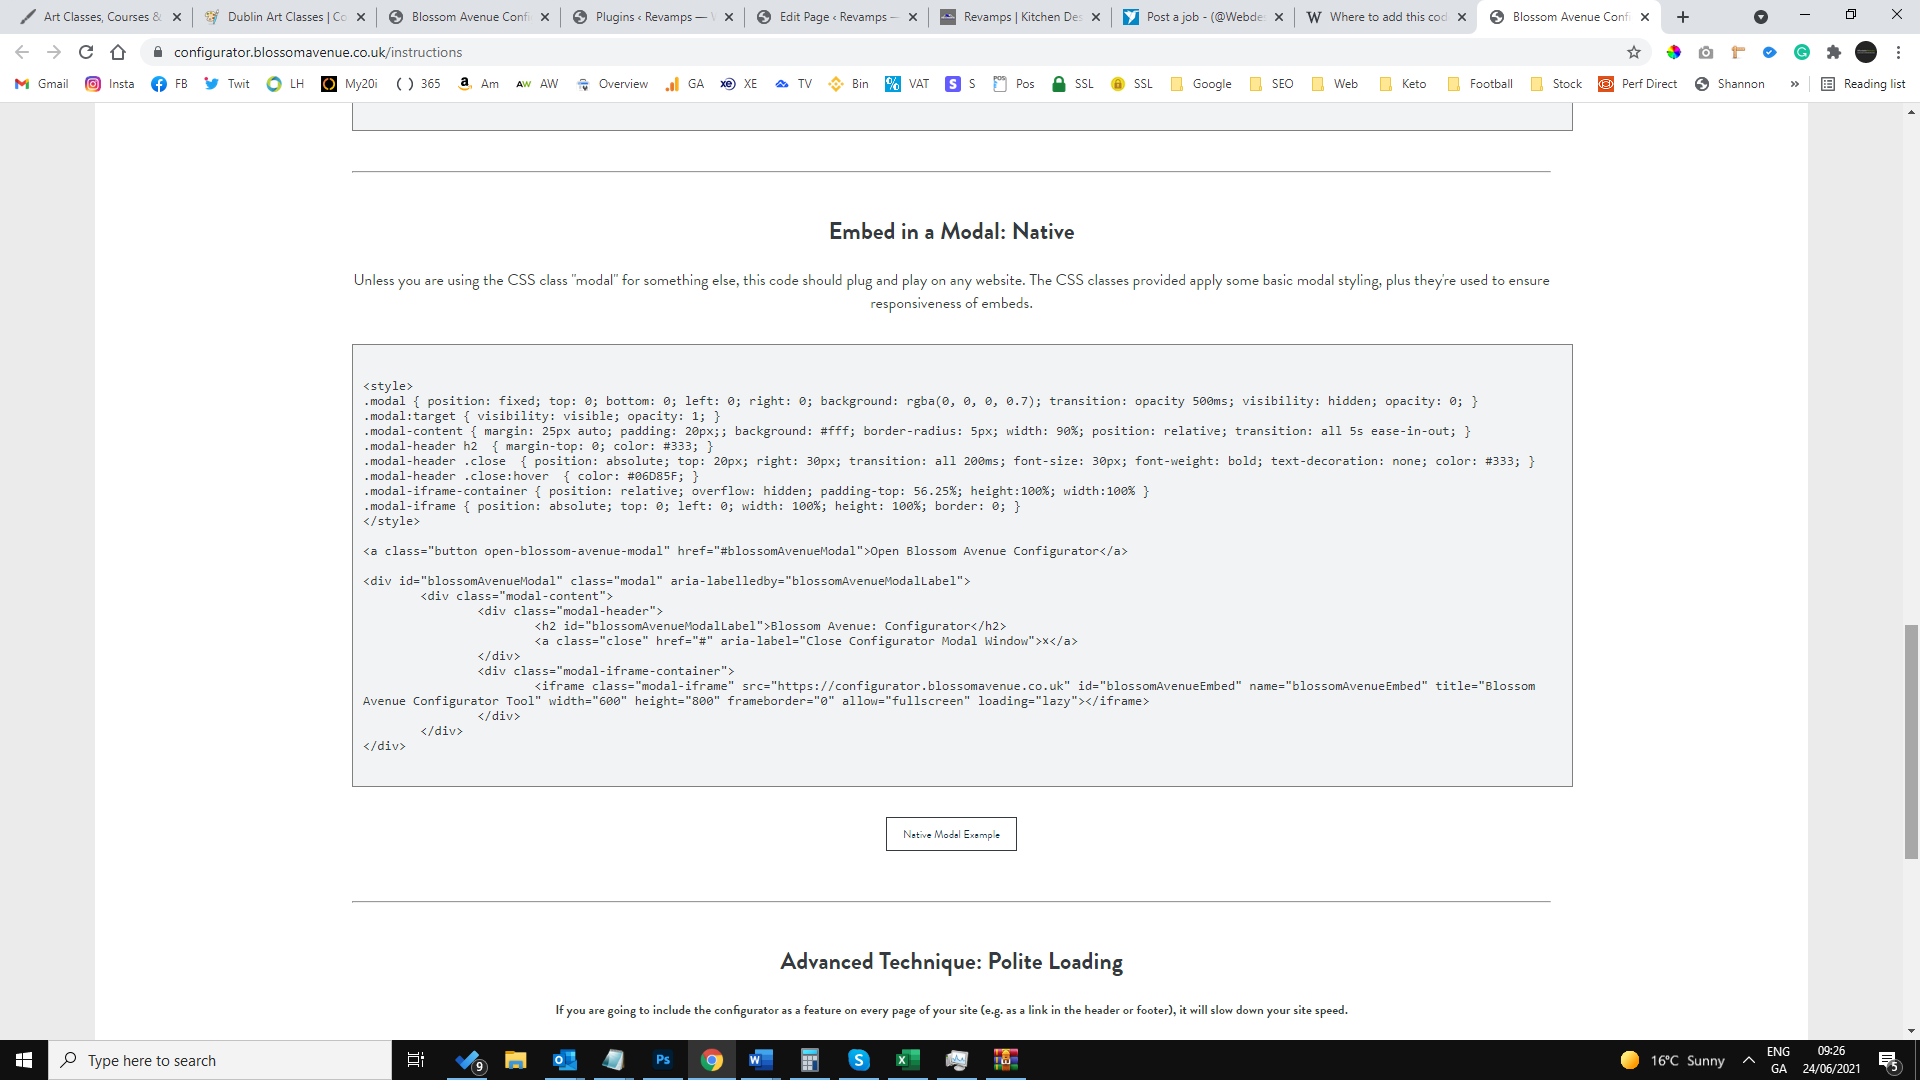Viewport: 1920px width, 1080px height.
Task: Open the Reading list panel
Action: (1864, 84)
